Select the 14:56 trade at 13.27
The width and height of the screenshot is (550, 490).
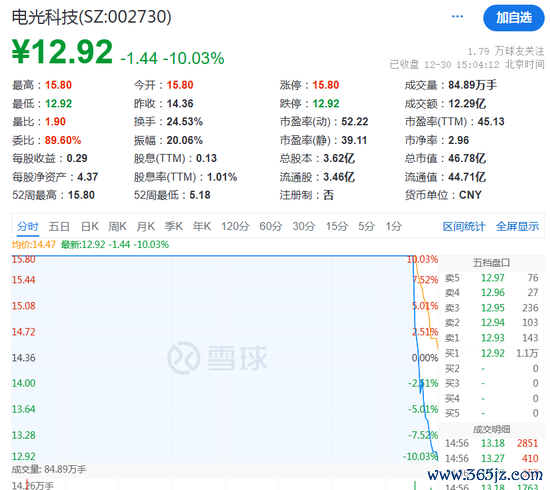point(491,458)
